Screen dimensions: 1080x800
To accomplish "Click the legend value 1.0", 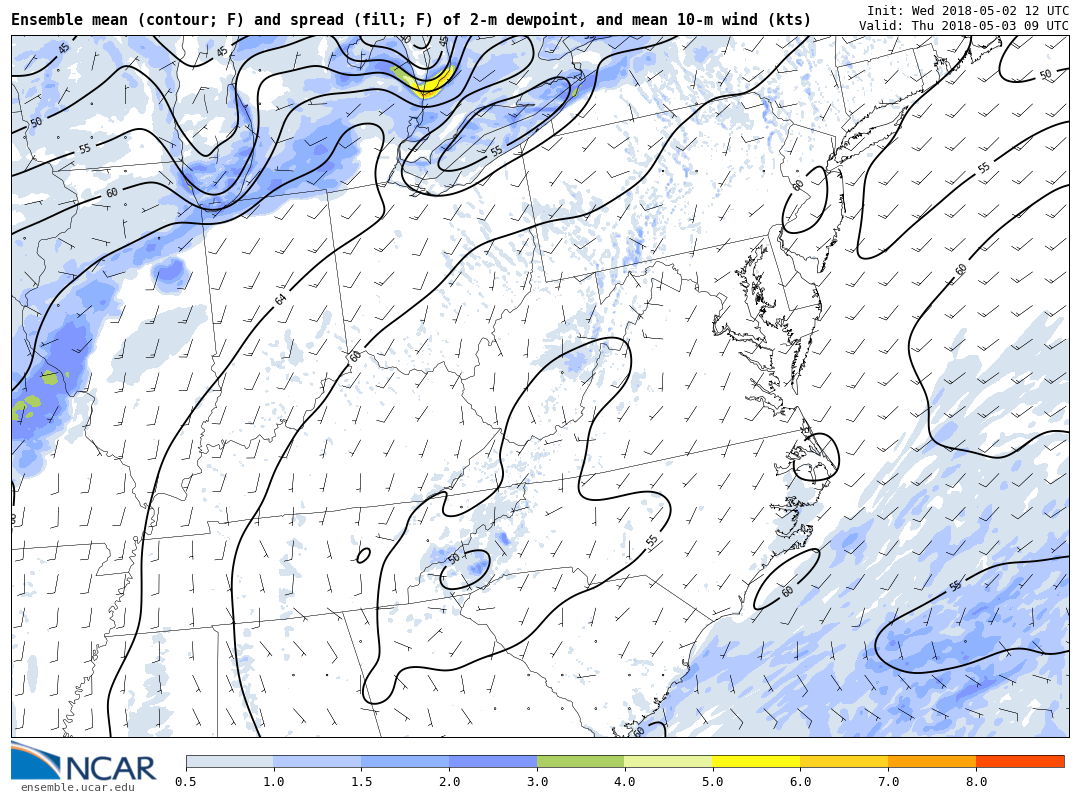I will 274,782.
